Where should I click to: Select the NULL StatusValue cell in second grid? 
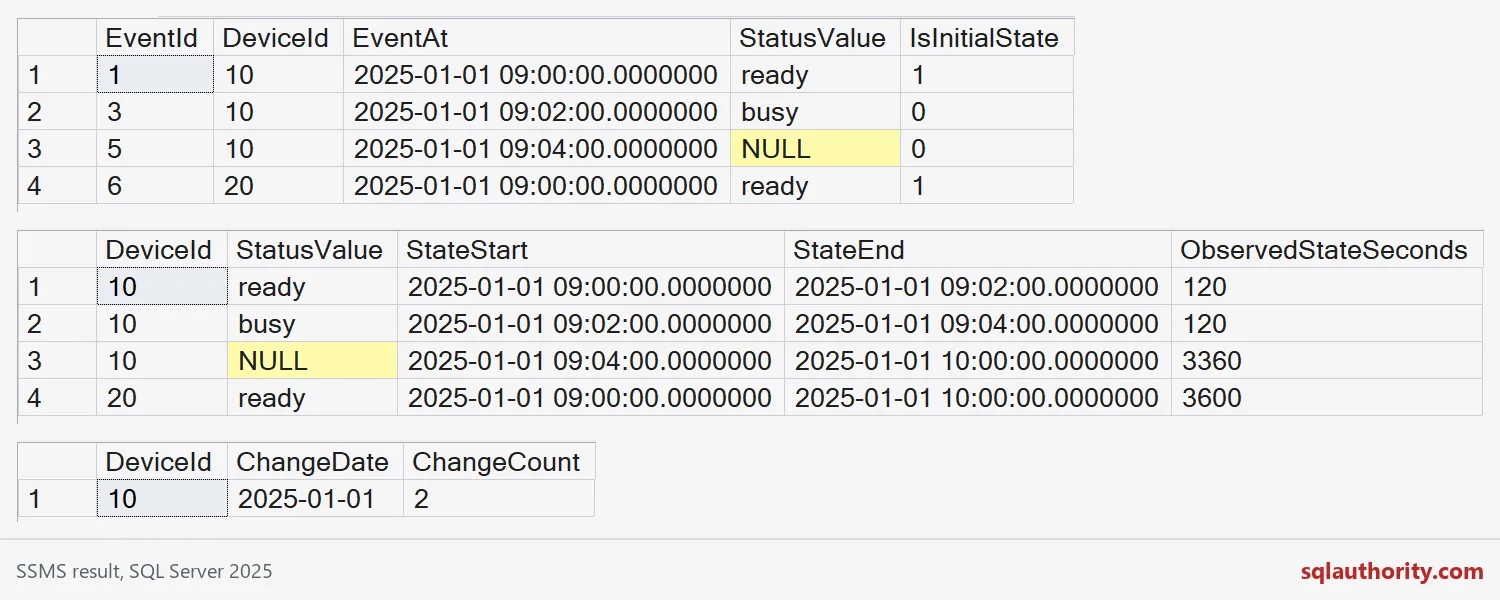coord(312,361)
